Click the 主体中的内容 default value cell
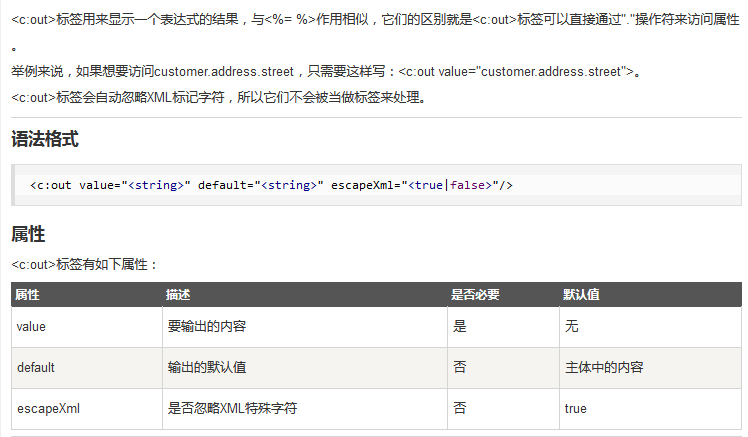 605,368
